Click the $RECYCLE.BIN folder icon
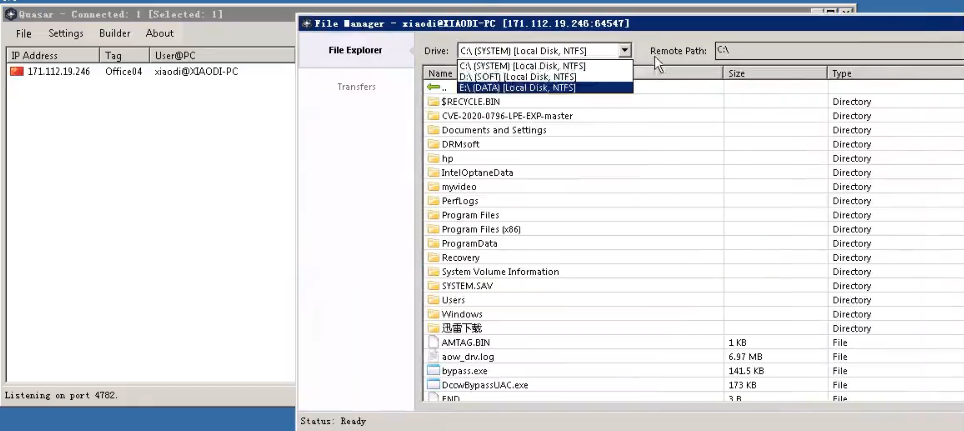Image resolution: width=964 pixels, height=431 pixels. [x=433, y=101]
